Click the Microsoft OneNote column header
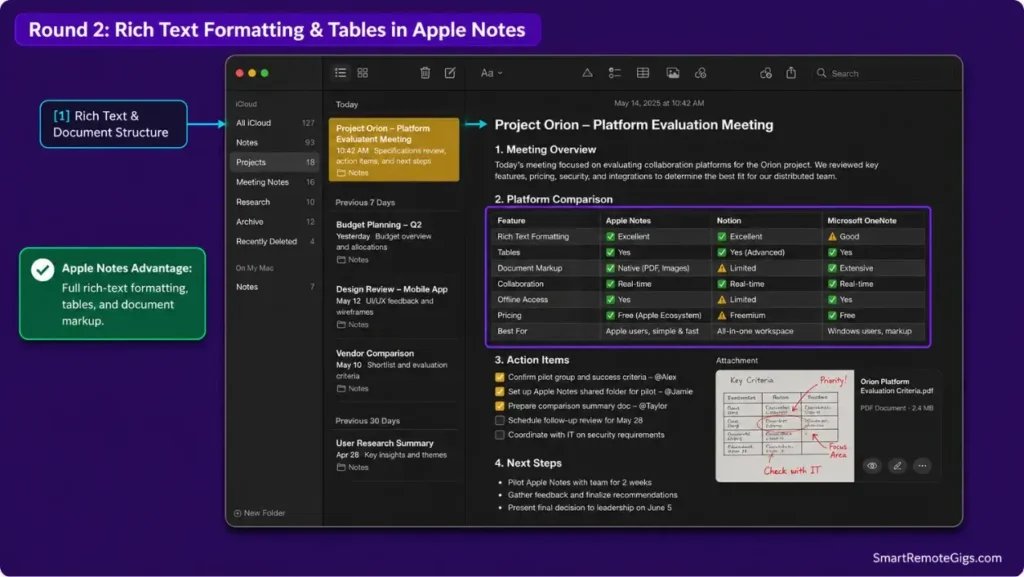Image resolution: width=1024 pixels, height=577 pixels. (x=861, y=221)
